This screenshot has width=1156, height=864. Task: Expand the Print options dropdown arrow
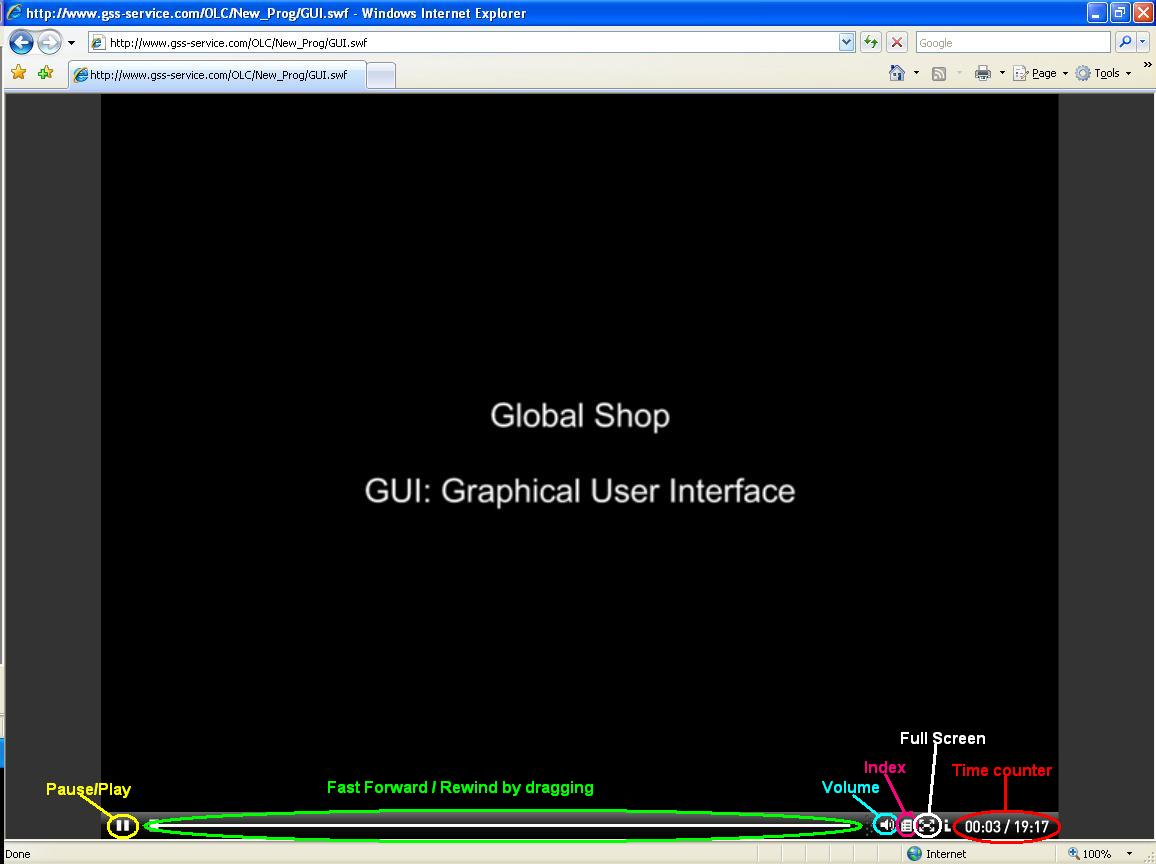(1002, 73)
